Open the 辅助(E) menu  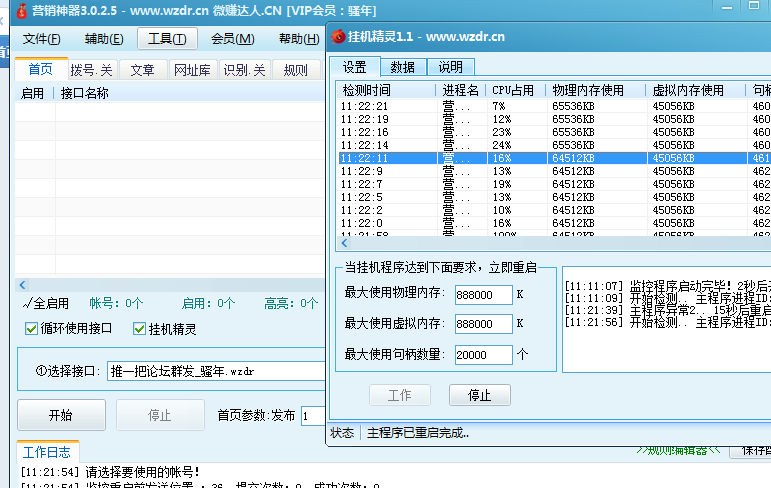104,39
